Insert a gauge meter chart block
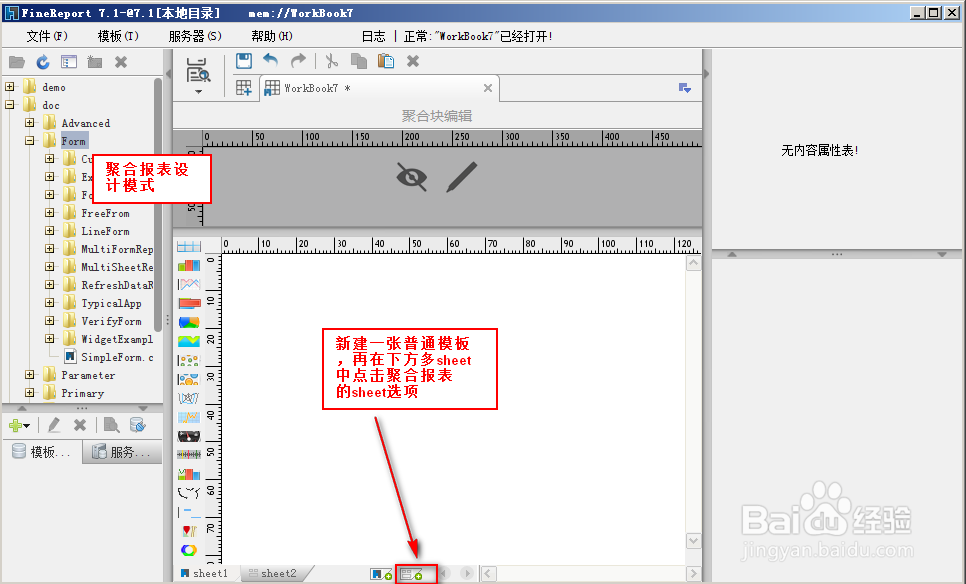The height and width of the screenshot is (584, 966). pyautogui.click(x=189, y=436)
